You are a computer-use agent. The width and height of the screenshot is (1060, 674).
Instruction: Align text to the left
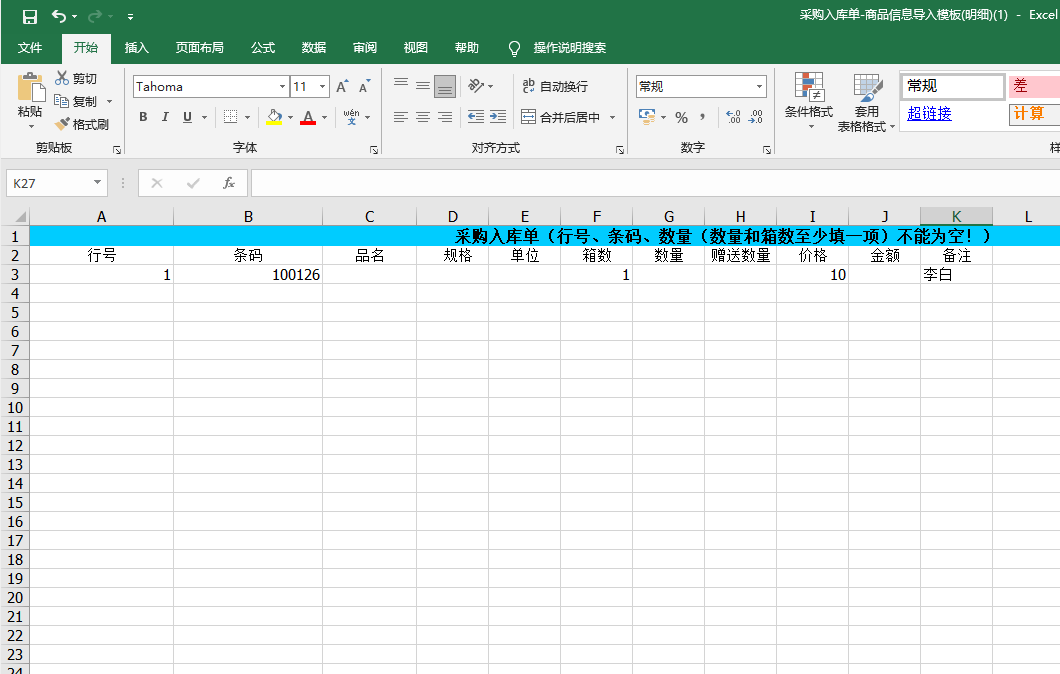pyautogui.click(x=401, y=117)
